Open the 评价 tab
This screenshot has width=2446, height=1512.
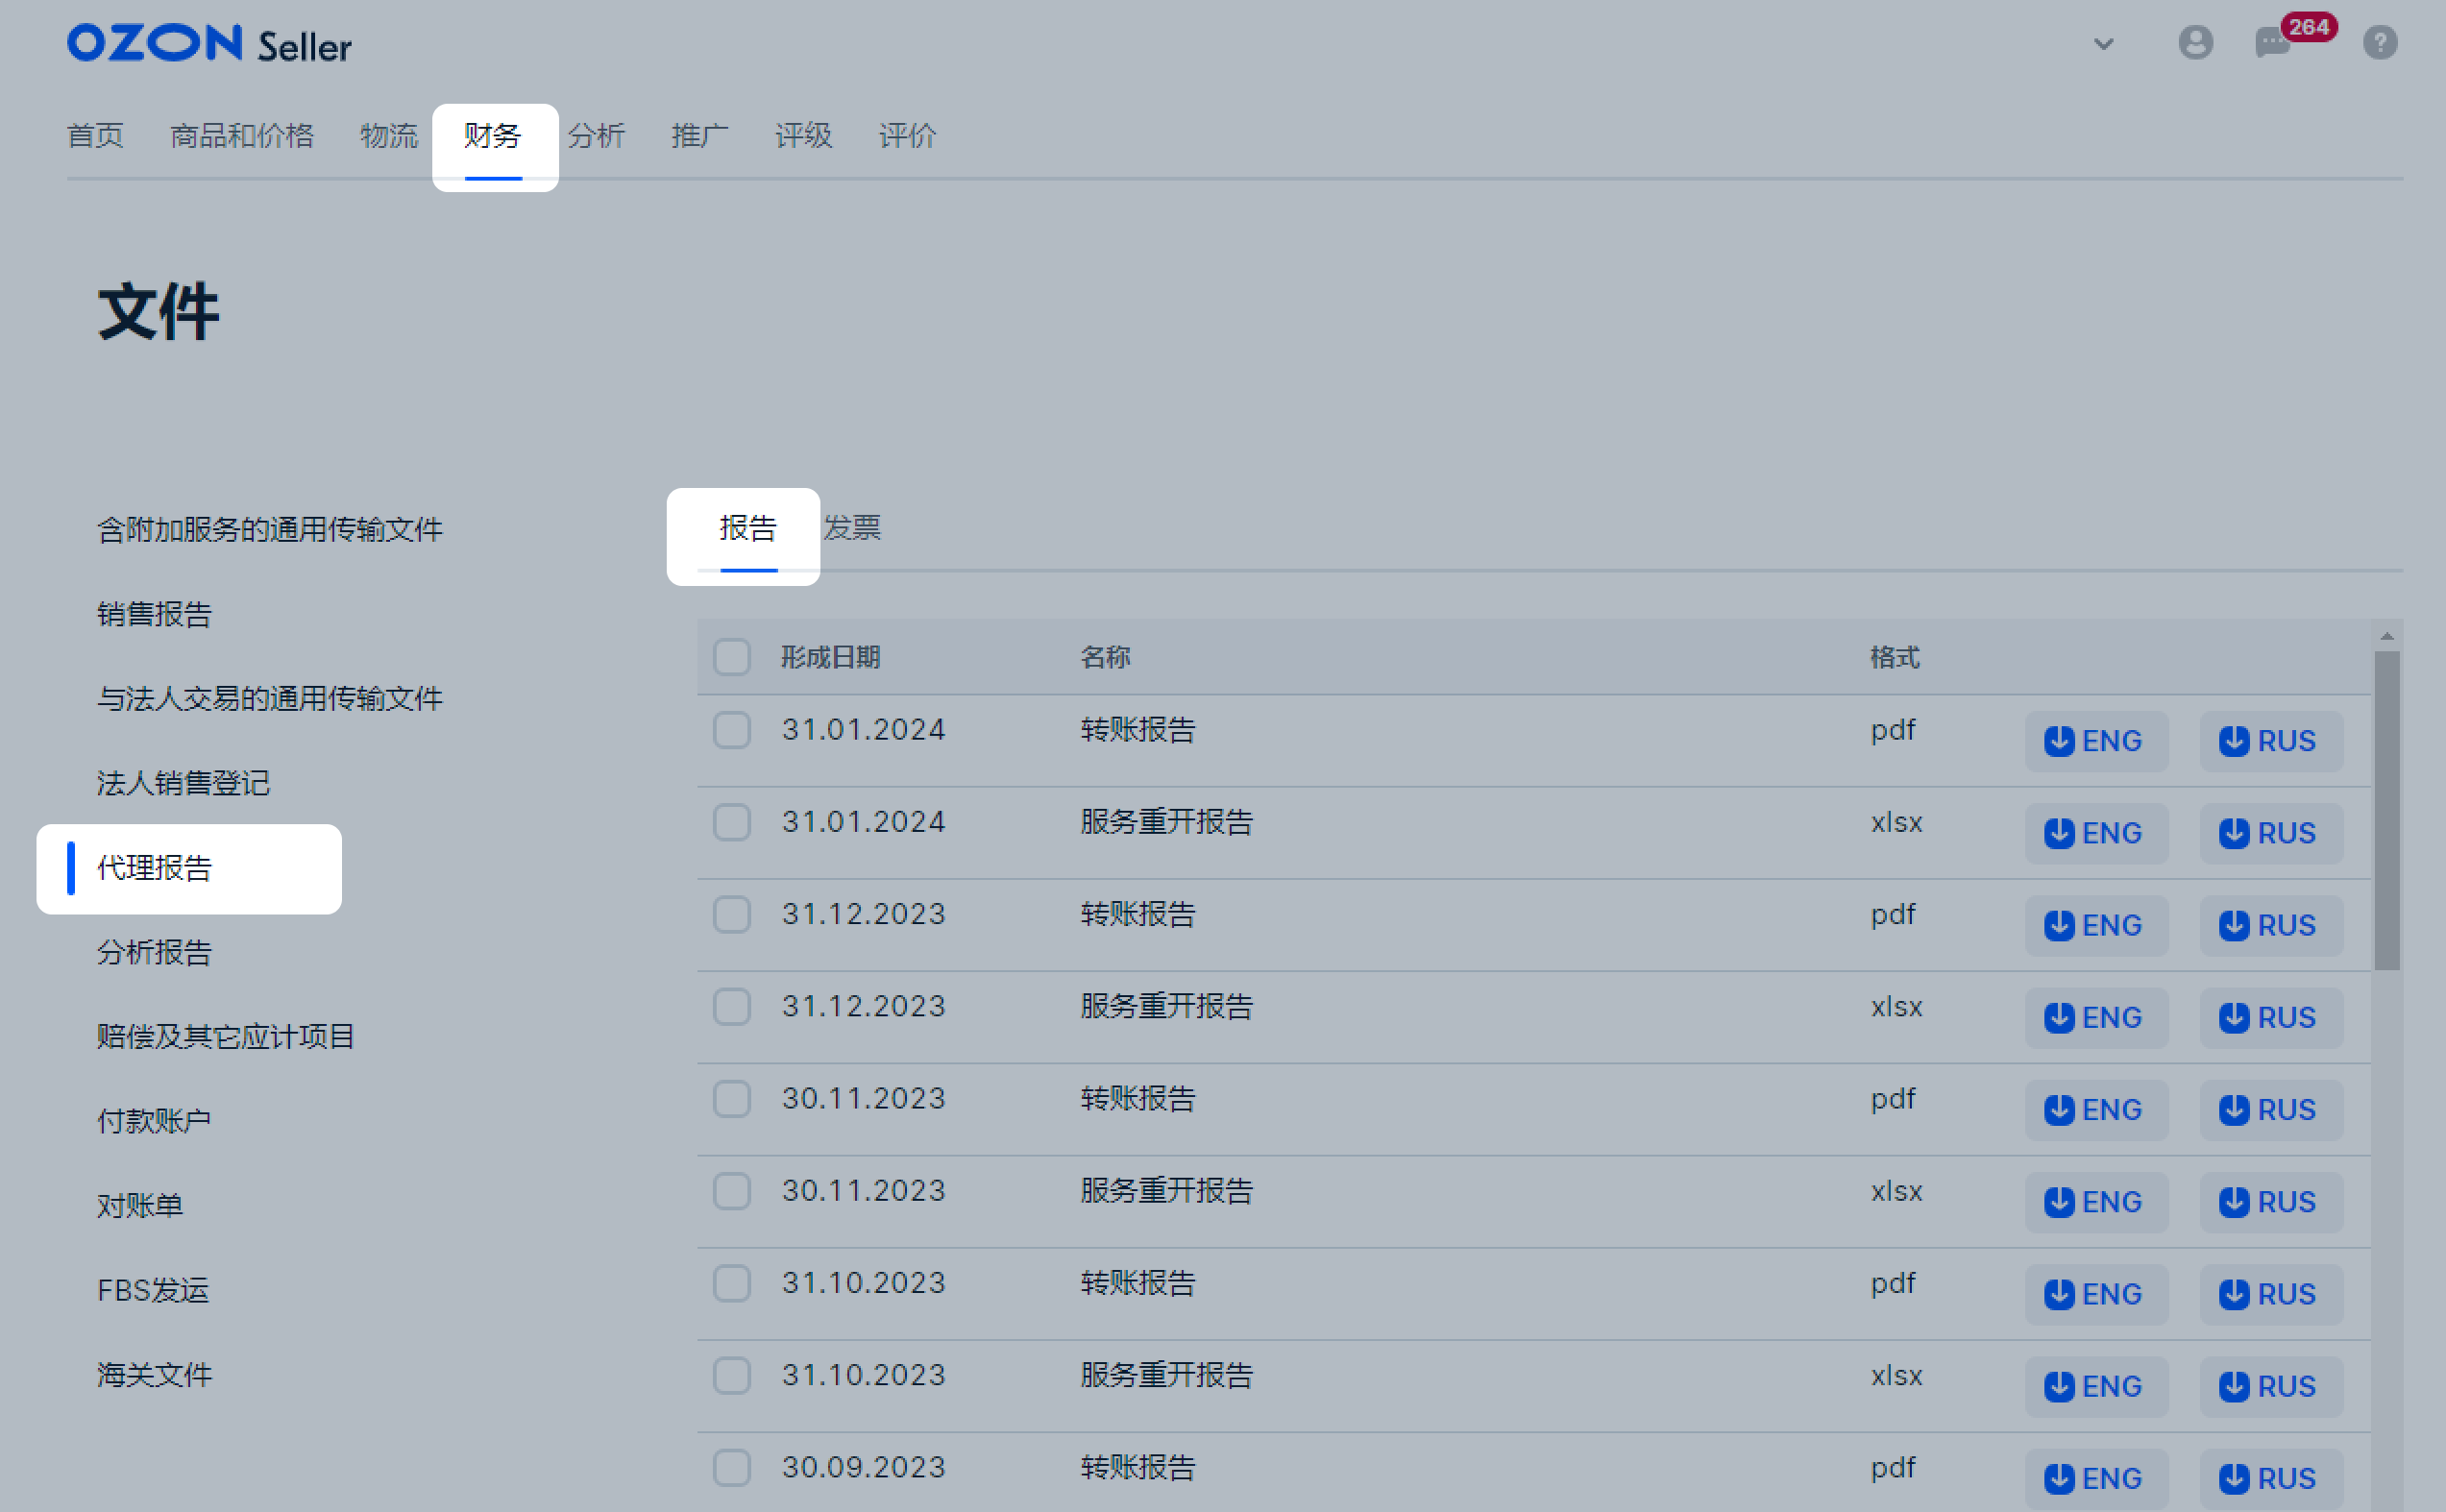(908, 135)
